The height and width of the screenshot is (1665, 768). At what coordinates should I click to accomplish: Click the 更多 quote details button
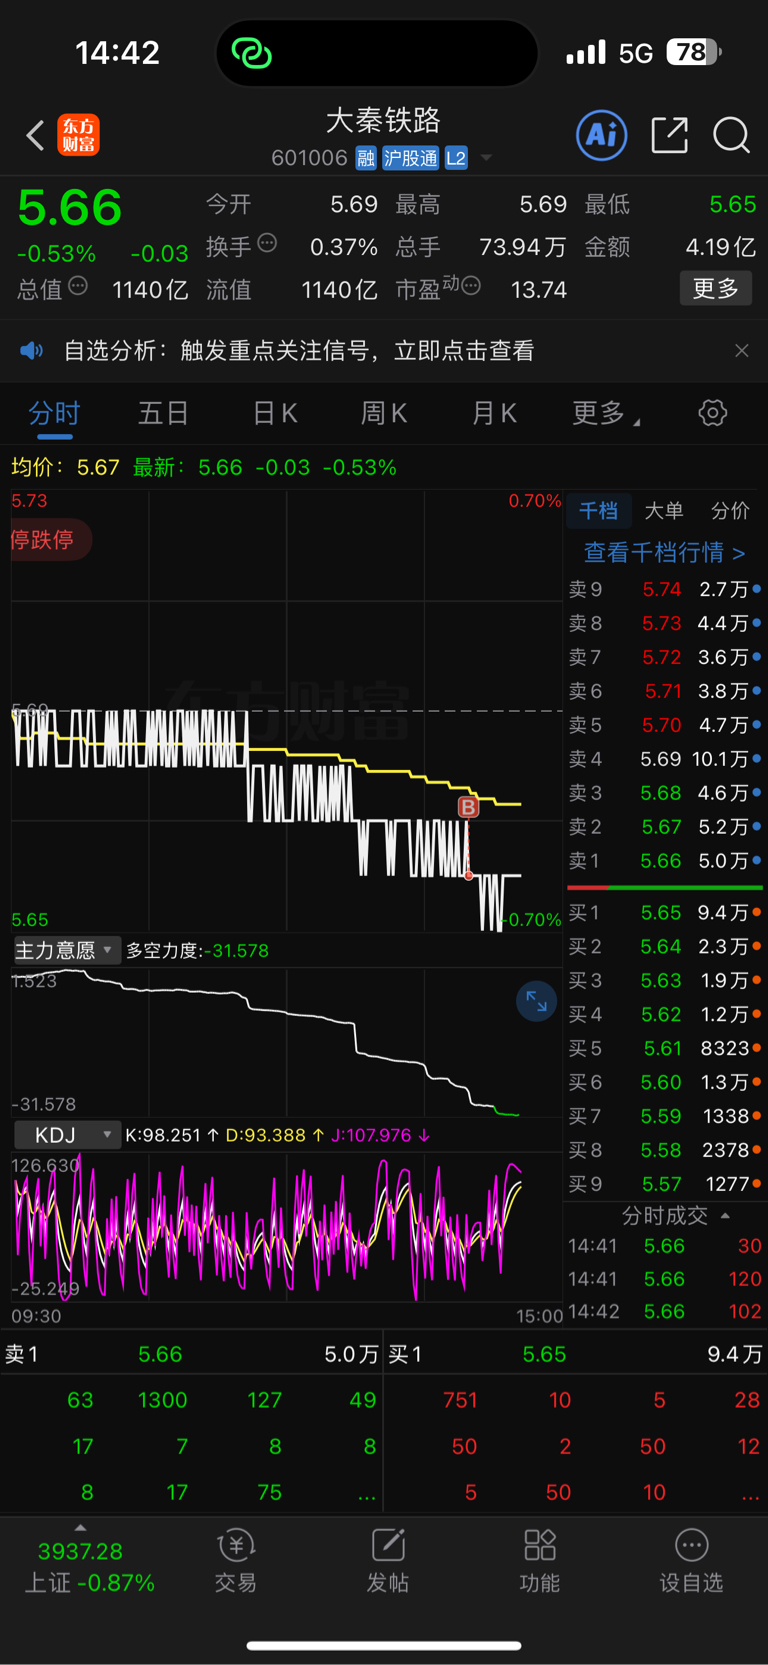coord(715,288)
